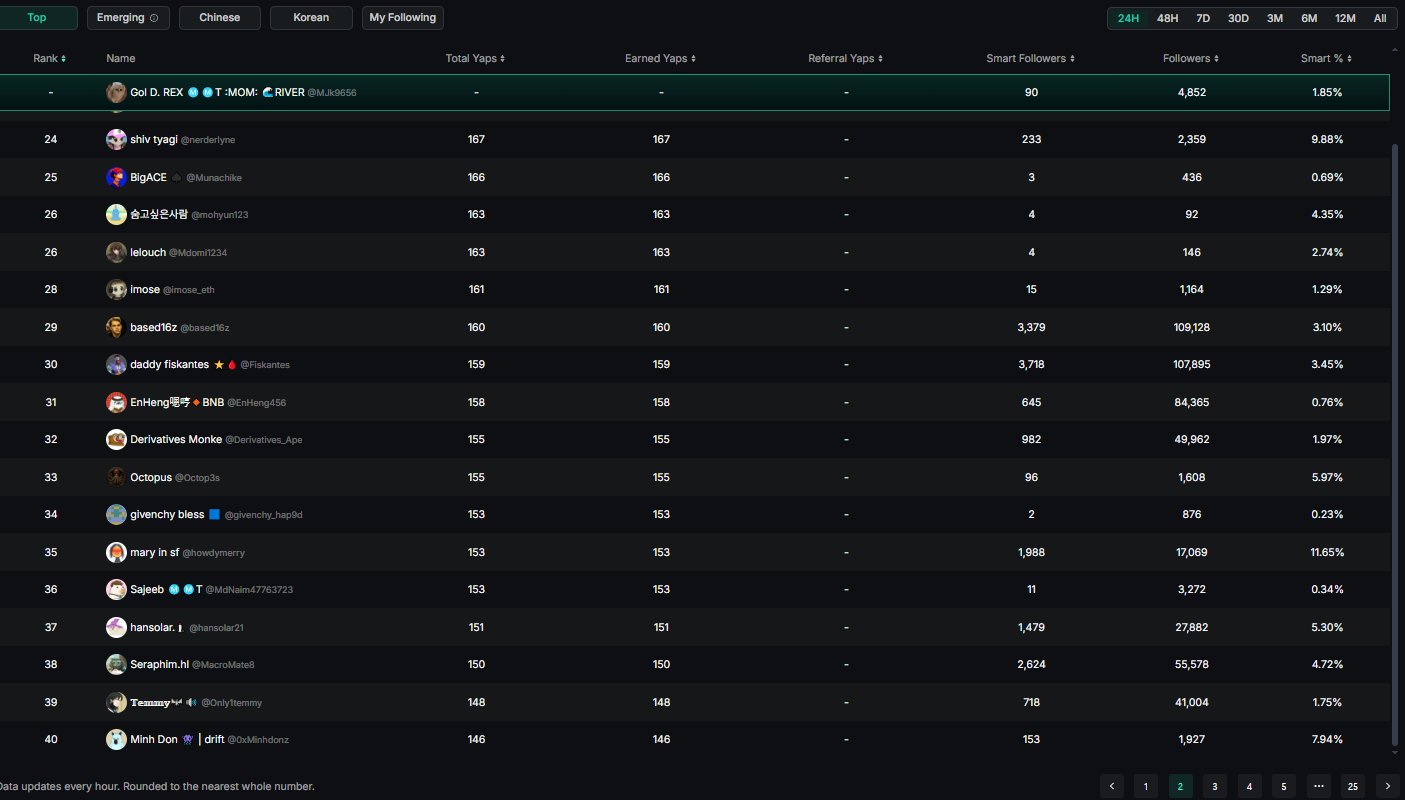Click the avatar of @EnHeng456
Screen dimensions: 1405x800
116,402
